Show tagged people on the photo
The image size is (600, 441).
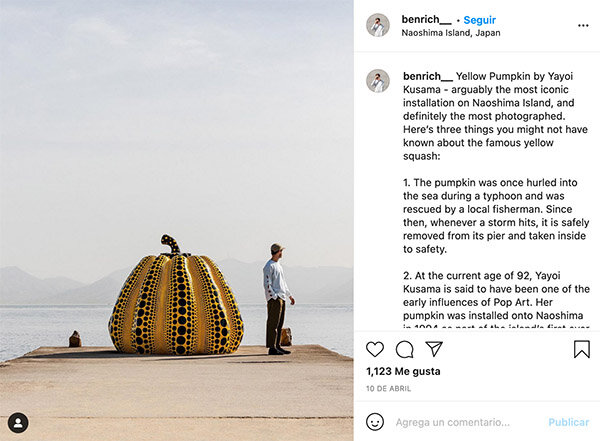[x=18, y=423]
